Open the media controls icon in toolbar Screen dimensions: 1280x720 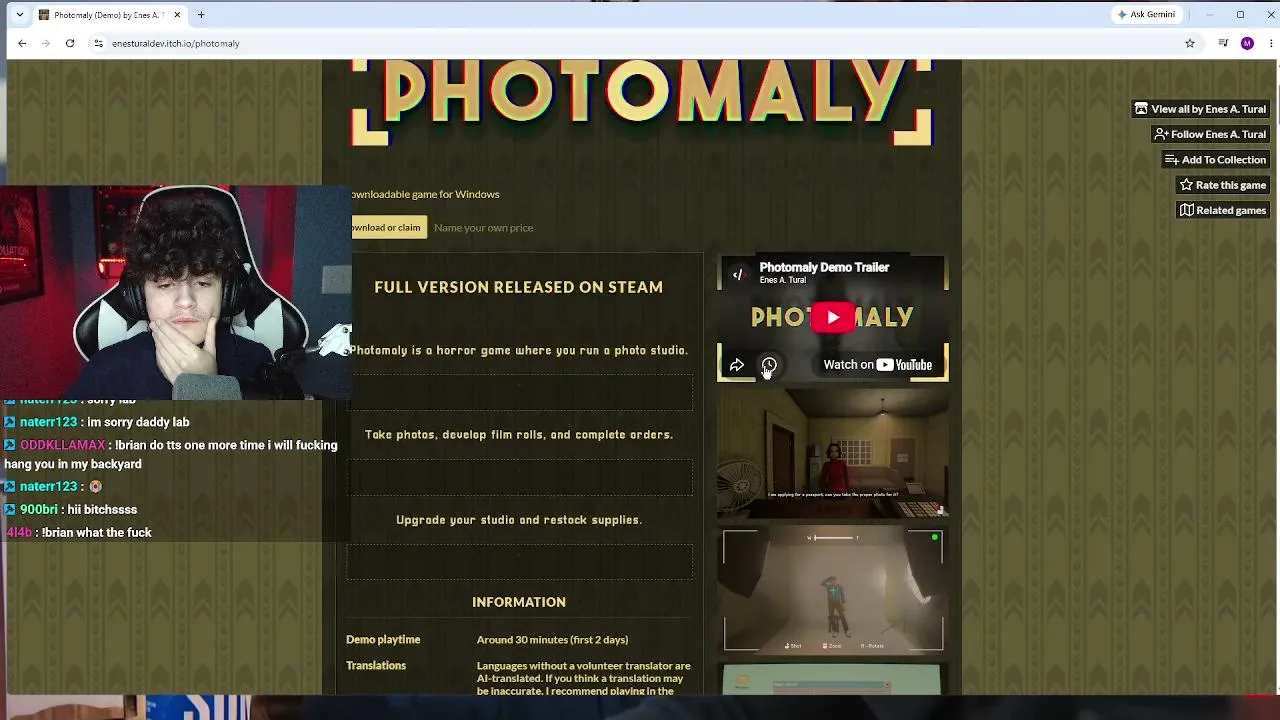tap(1223, 43)
